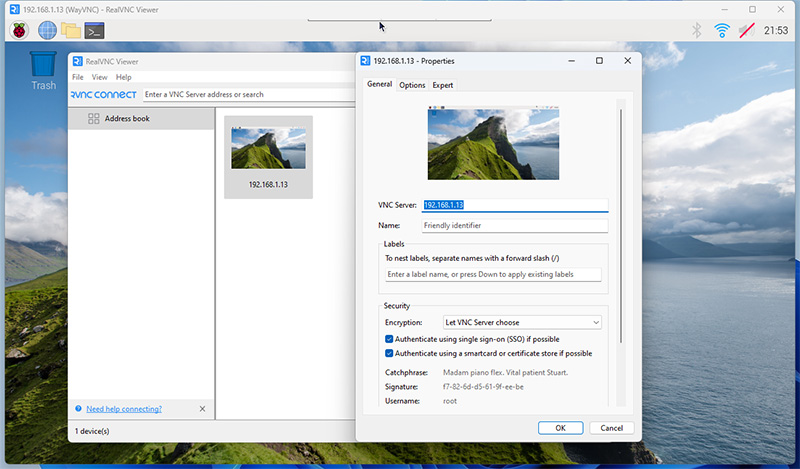The image size is (800, 469).
Task: Click OK in the Properties dialog
Action: pyautogui.click(x=560, y=428)
